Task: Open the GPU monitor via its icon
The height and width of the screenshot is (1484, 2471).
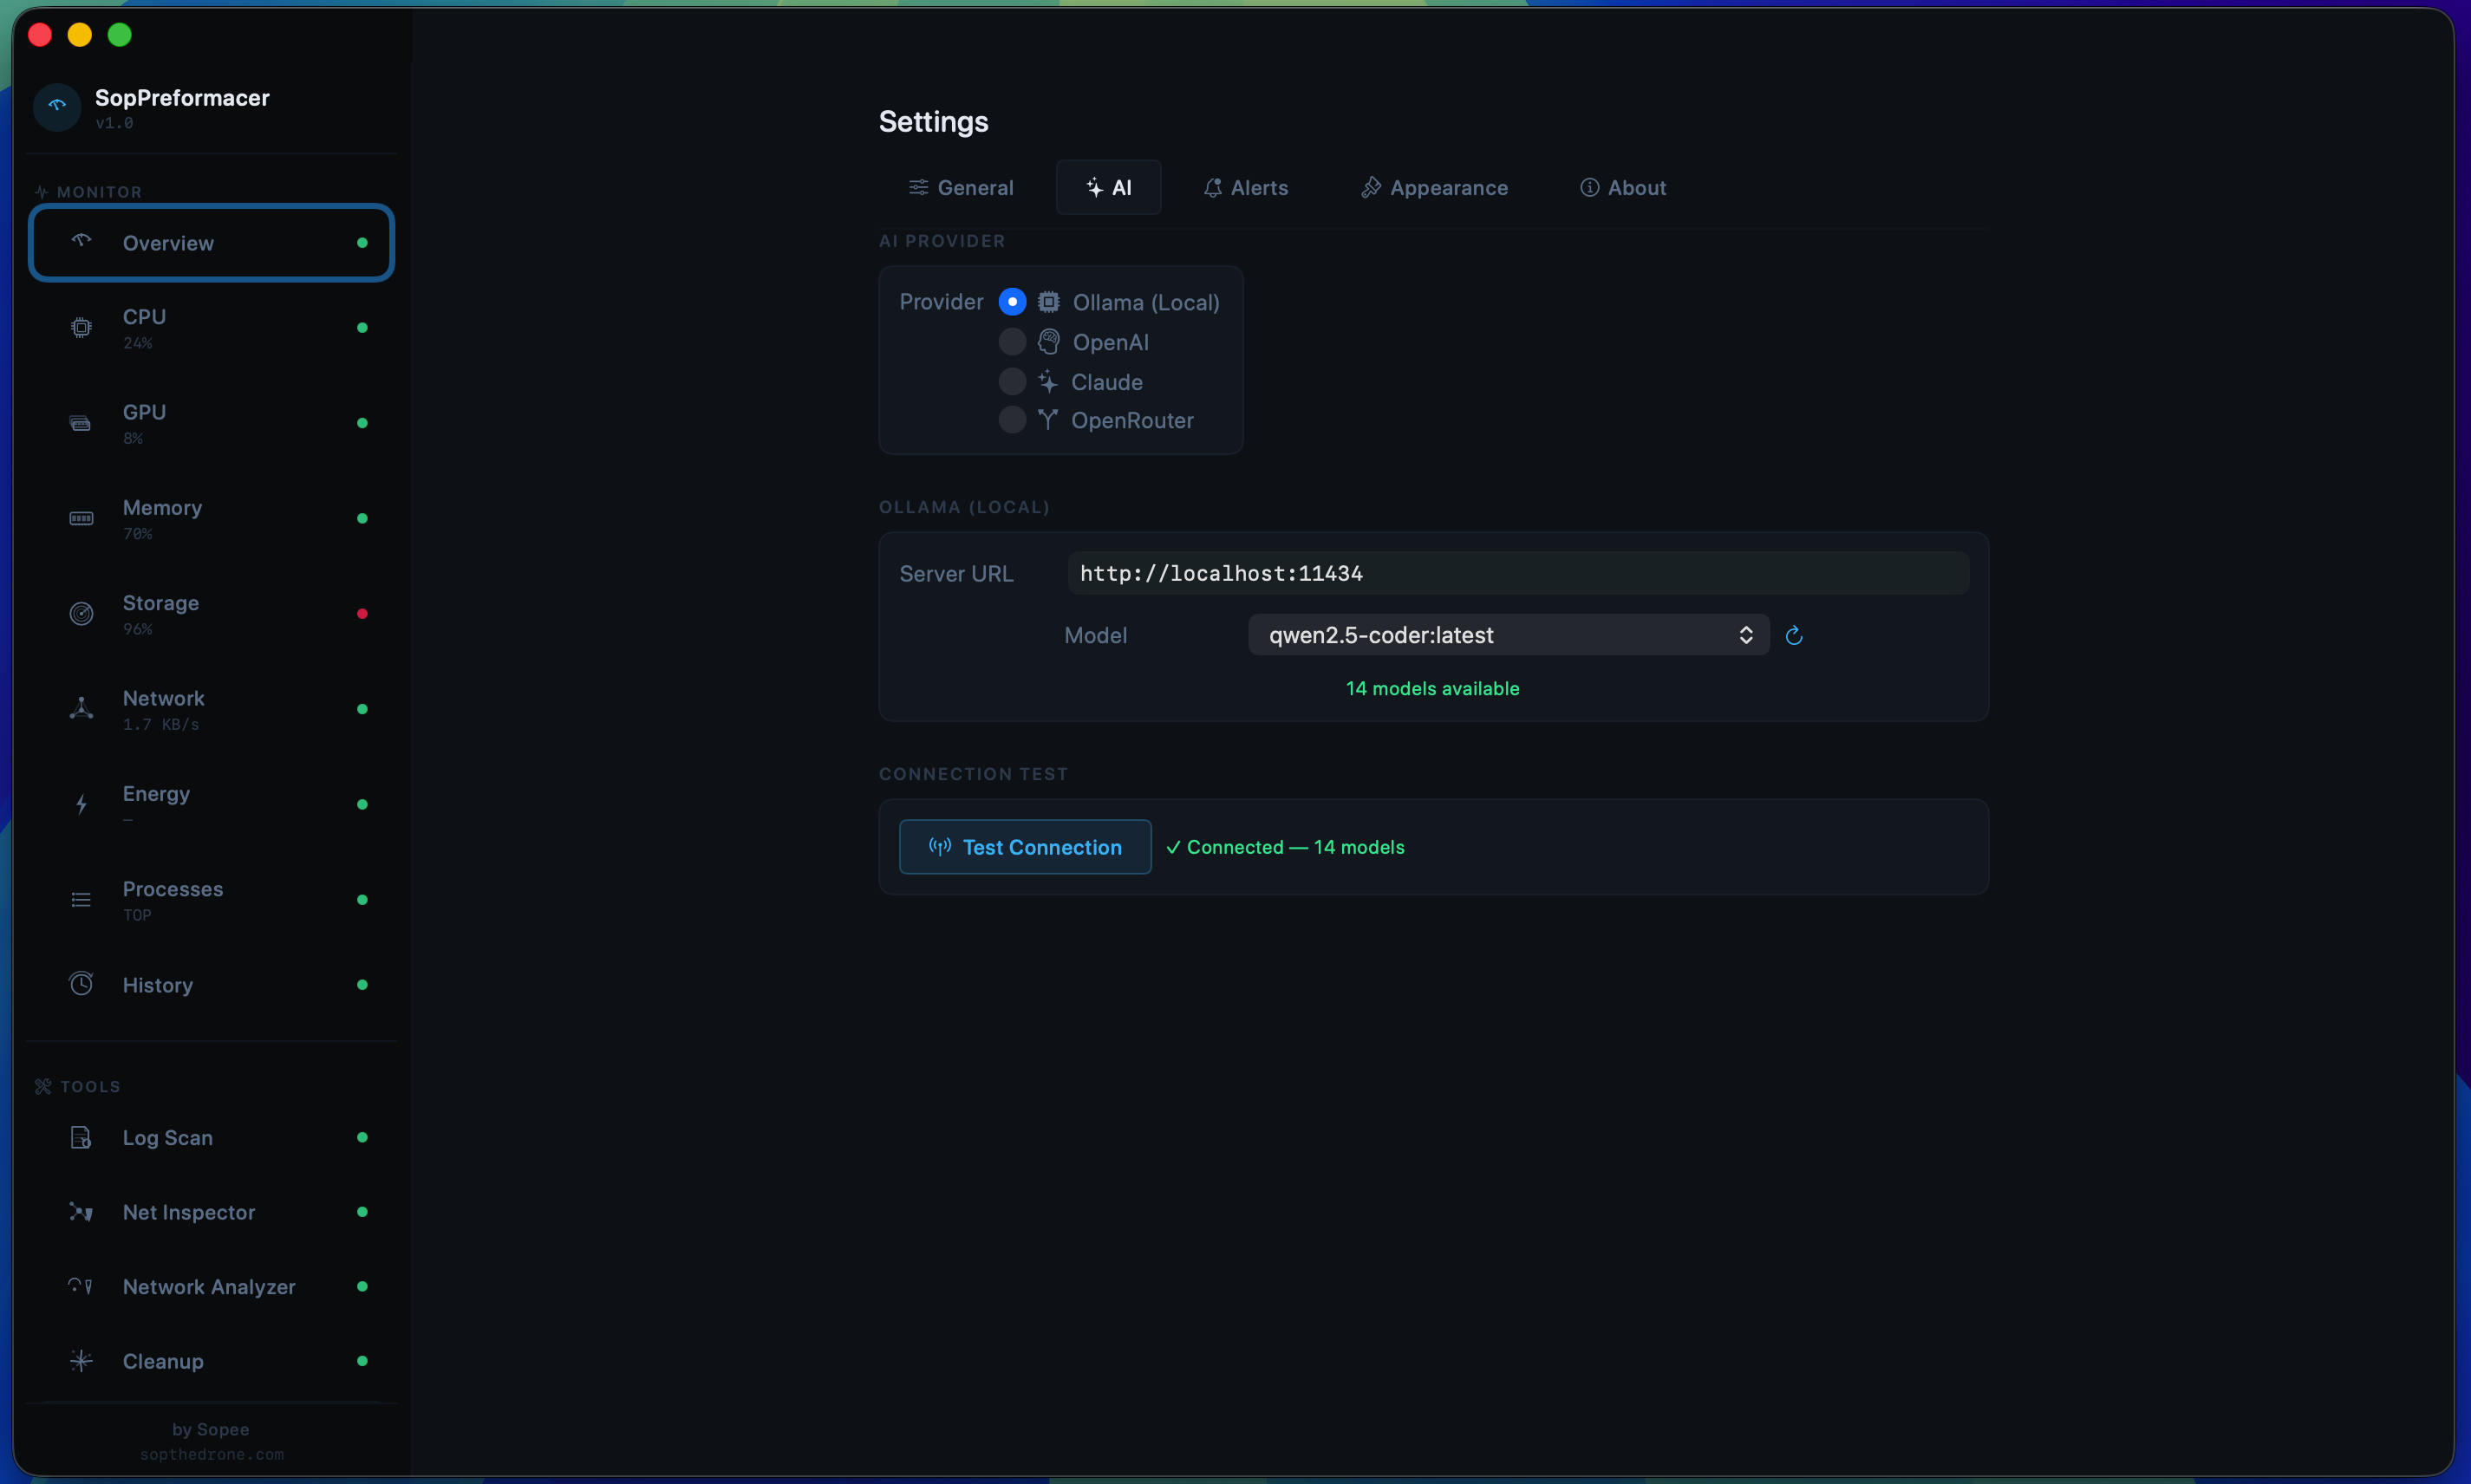Action: [x=81, y=422]
